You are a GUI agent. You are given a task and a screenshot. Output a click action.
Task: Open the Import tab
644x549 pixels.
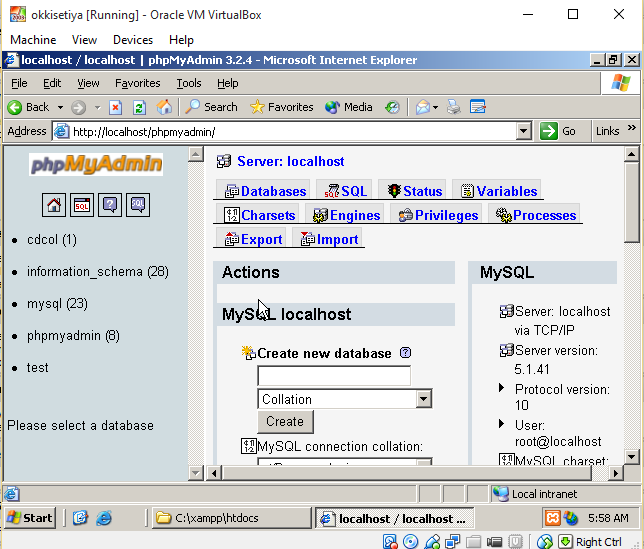329,239
